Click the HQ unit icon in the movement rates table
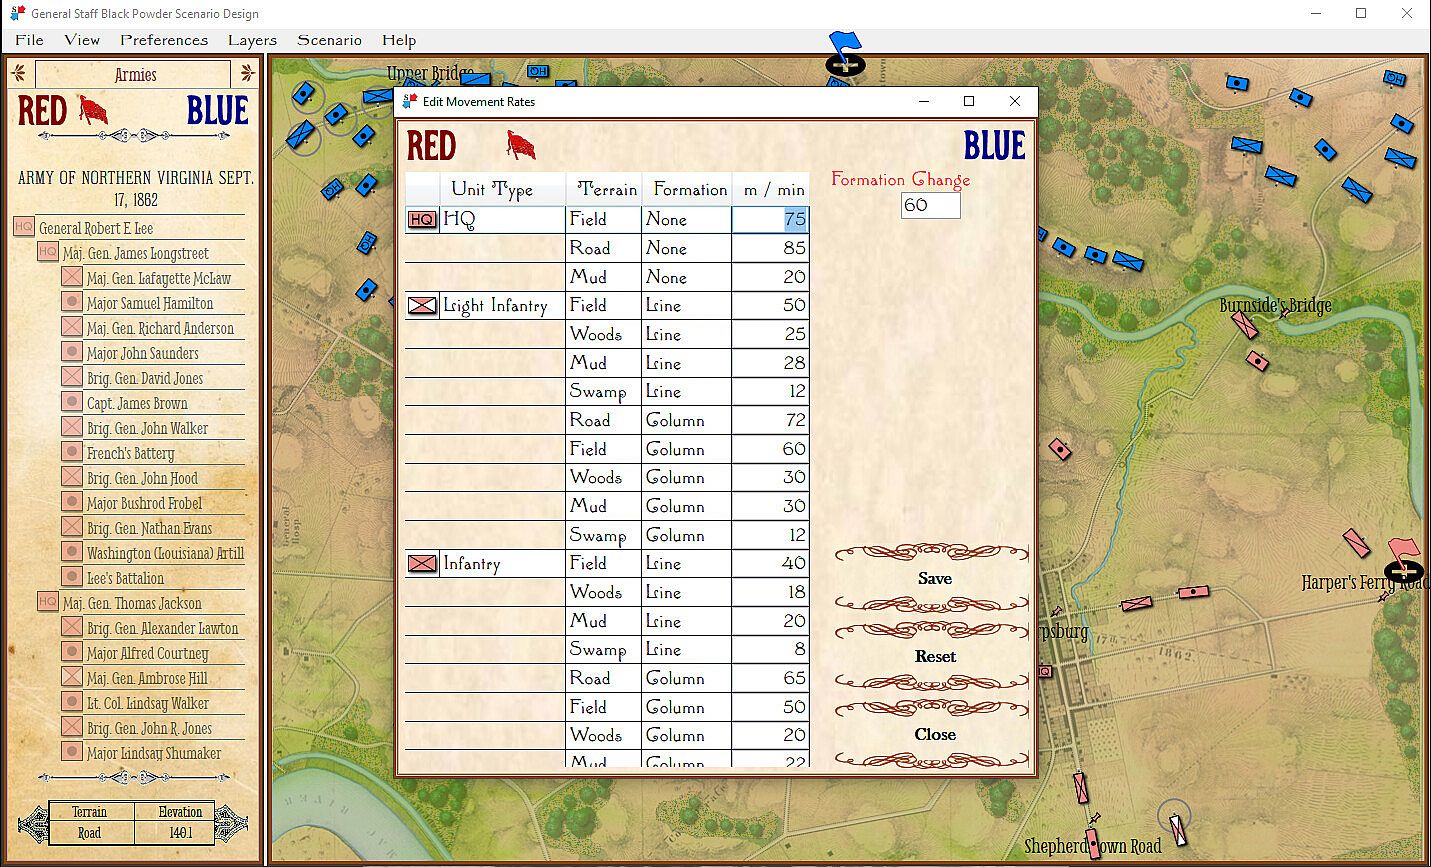Viewport: 1431px width, 867px height. [x=422, y=219]
